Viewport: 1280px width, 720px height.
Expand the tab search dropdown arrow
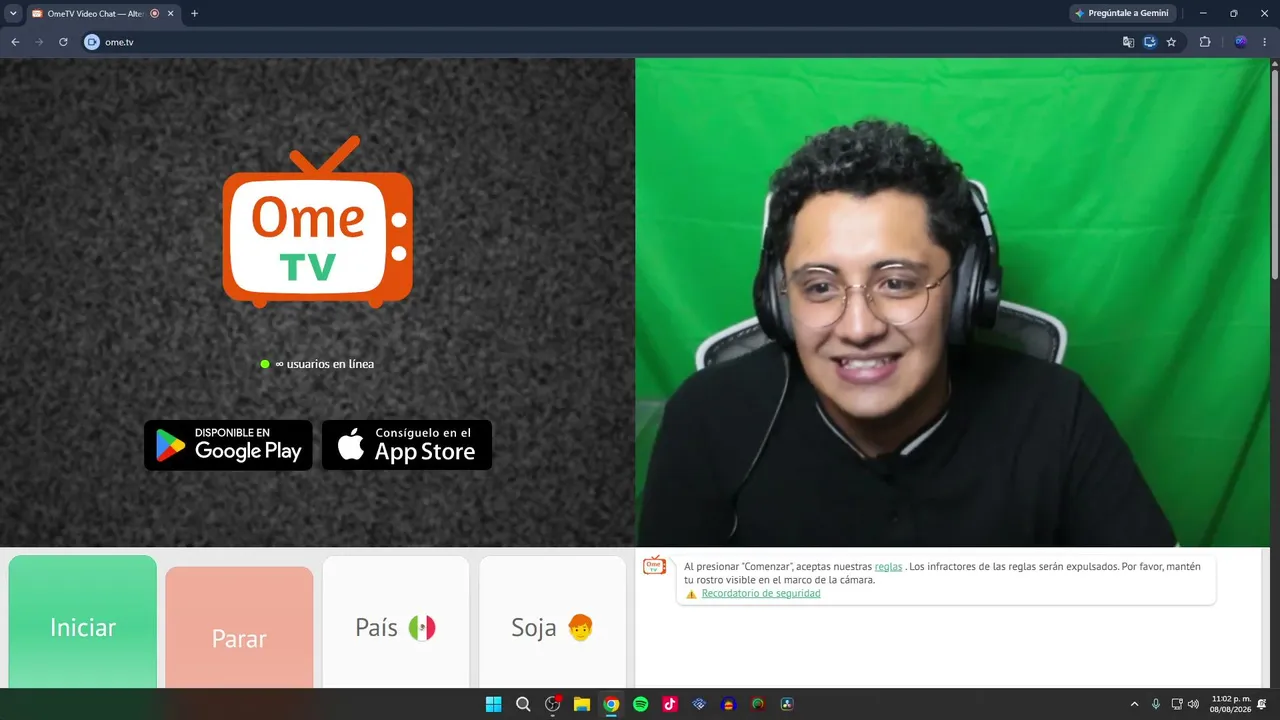pos(13,14)
